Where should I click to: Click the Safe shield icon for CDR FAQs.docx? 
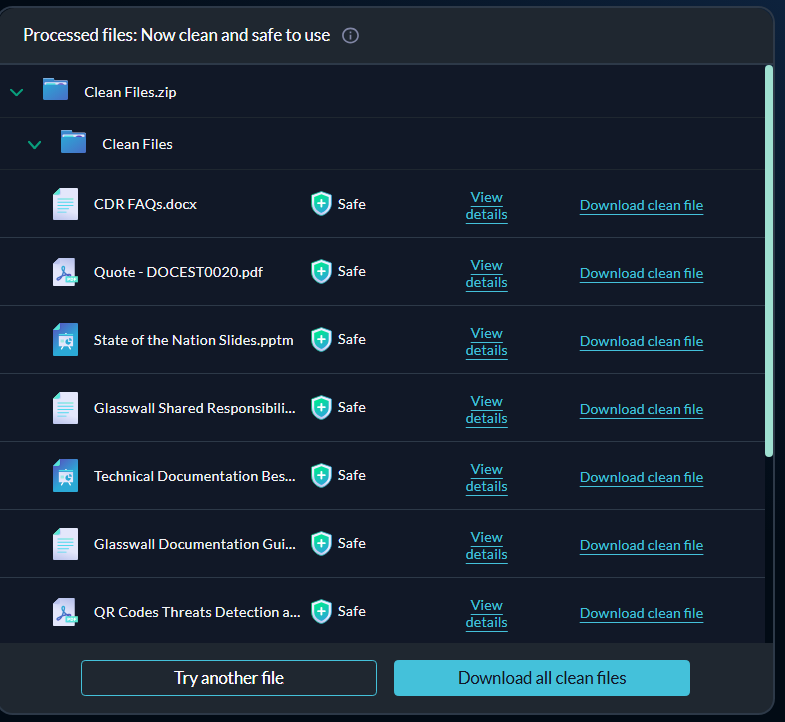321,204
